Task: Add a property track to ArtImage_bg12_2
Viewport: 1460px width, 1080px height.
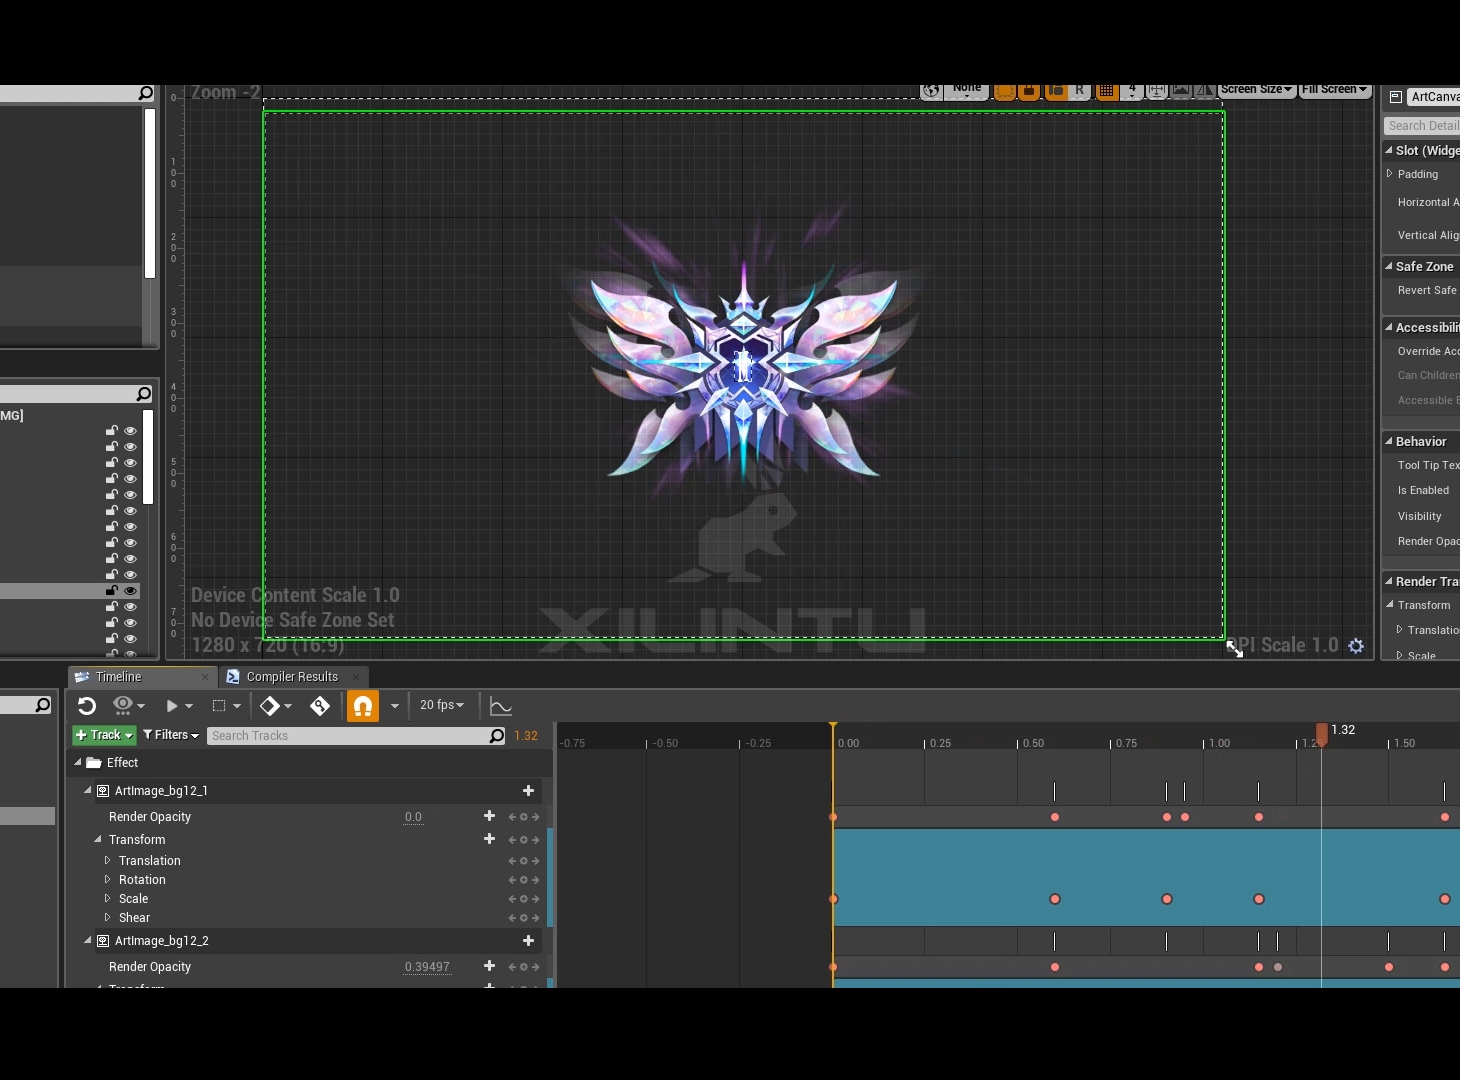Action: (x=529, y=941)
